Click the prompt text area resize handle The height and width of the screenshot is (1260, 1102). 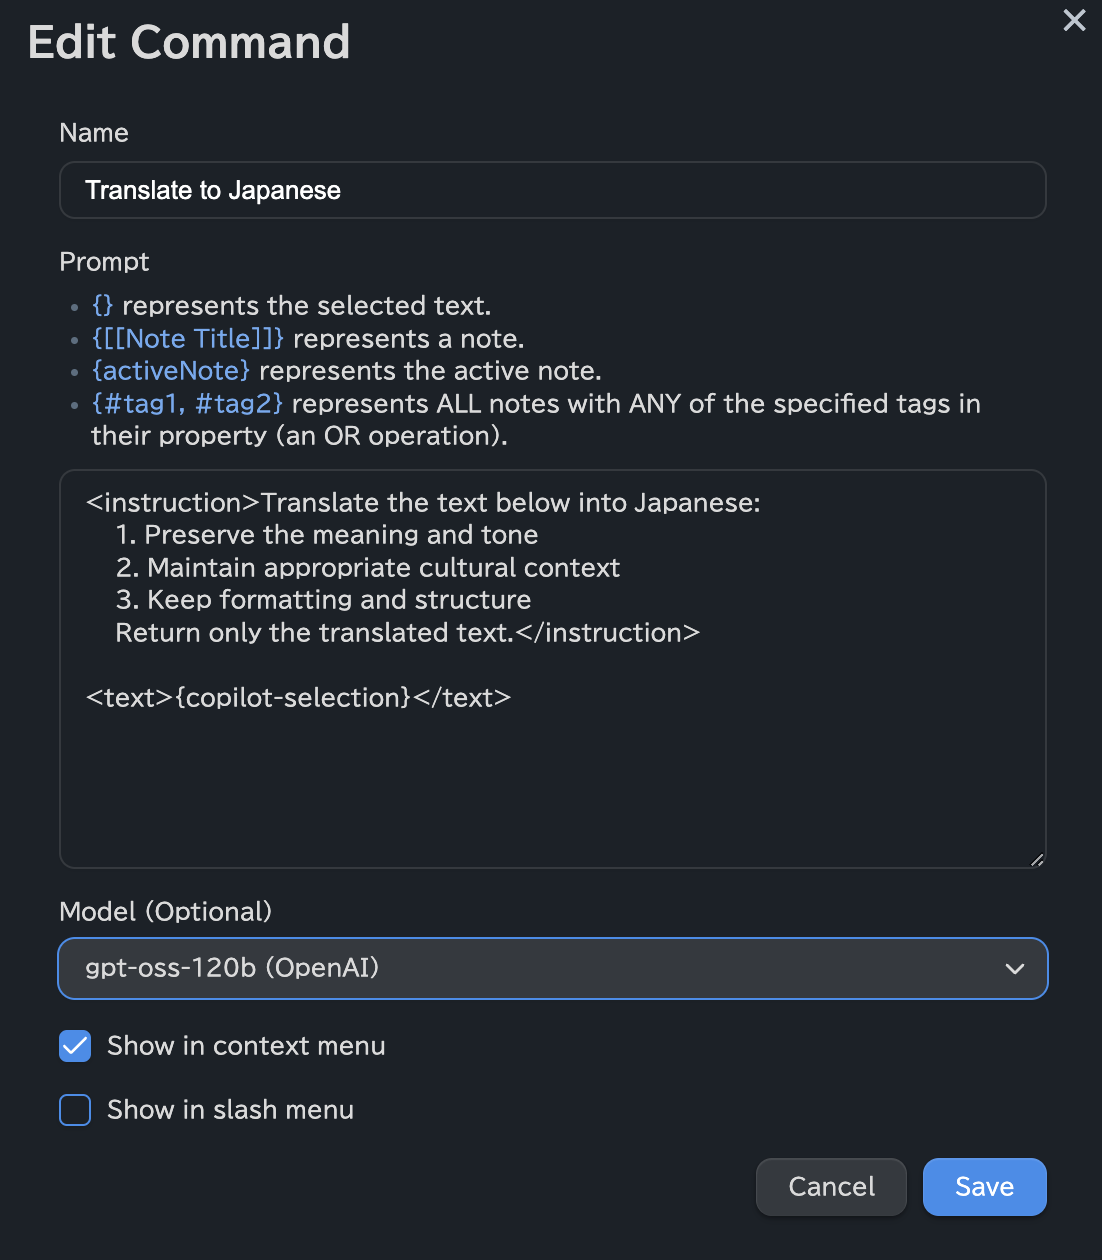point(1037,859)
